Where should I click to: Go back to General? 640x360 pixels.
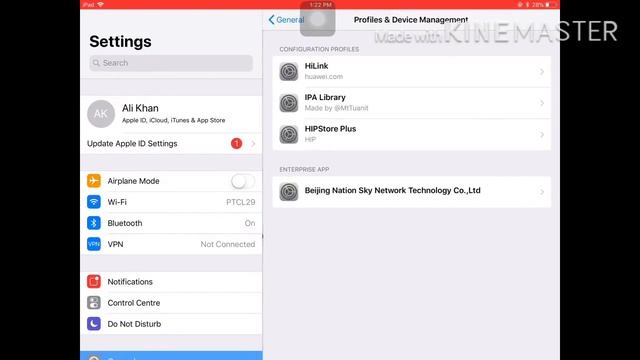286,20
